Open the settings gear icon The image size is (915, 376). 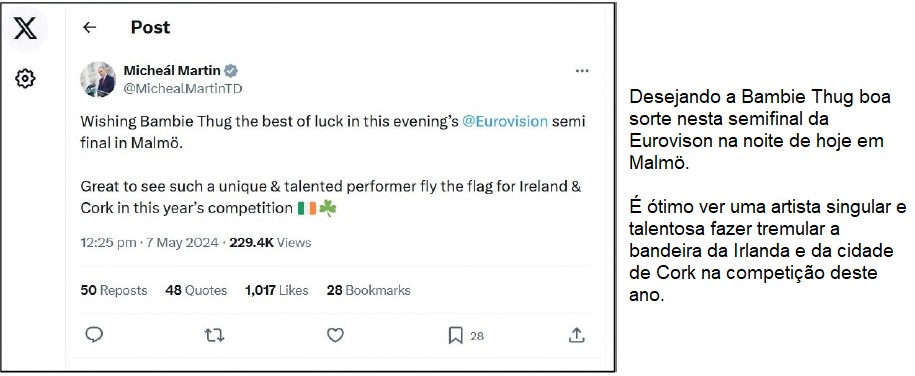(x=25, y=78)
